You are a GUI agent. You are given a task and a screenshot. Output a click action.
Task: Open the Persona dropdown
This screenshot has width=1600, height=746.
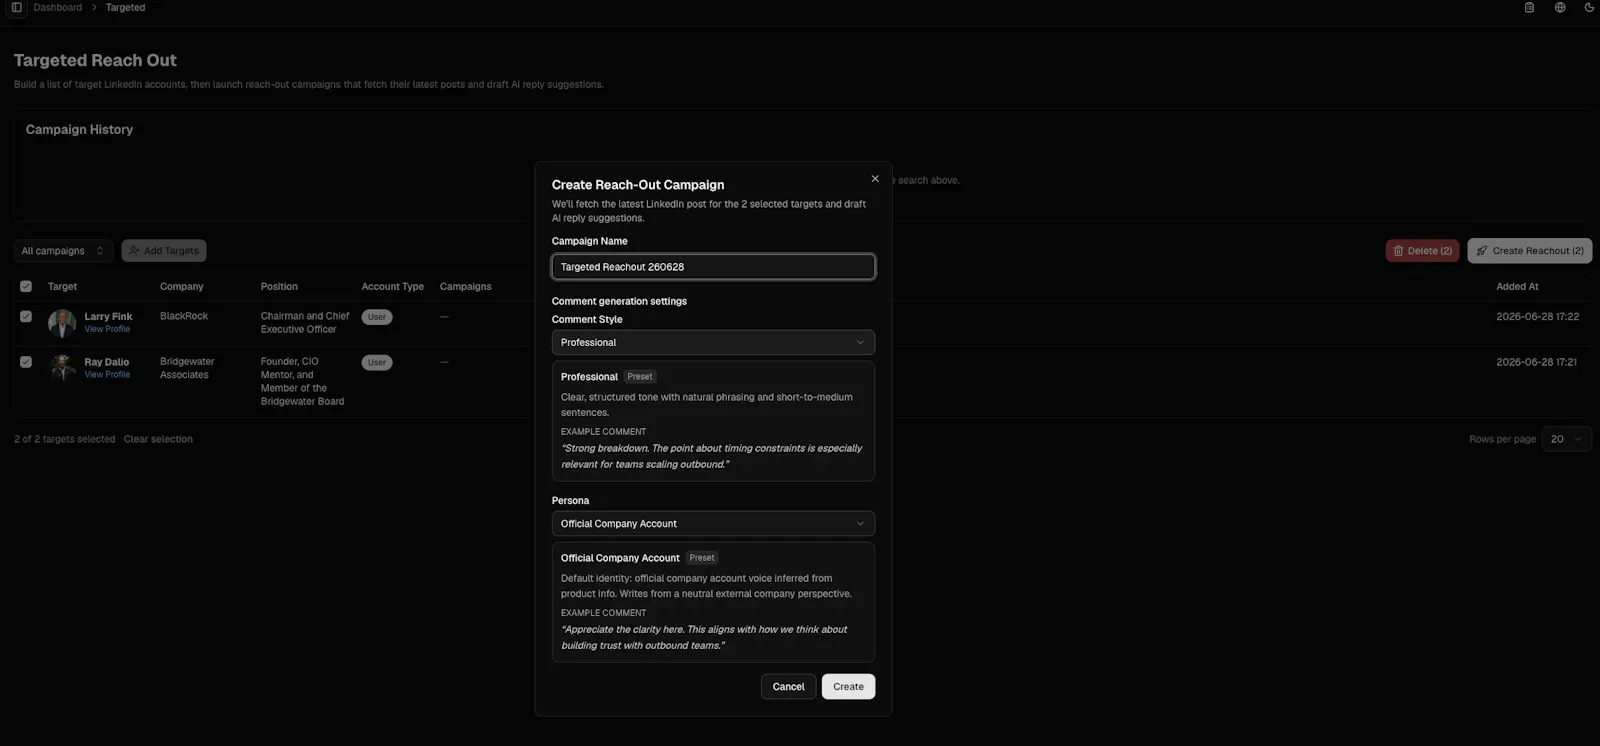click(x=713, y=524)
